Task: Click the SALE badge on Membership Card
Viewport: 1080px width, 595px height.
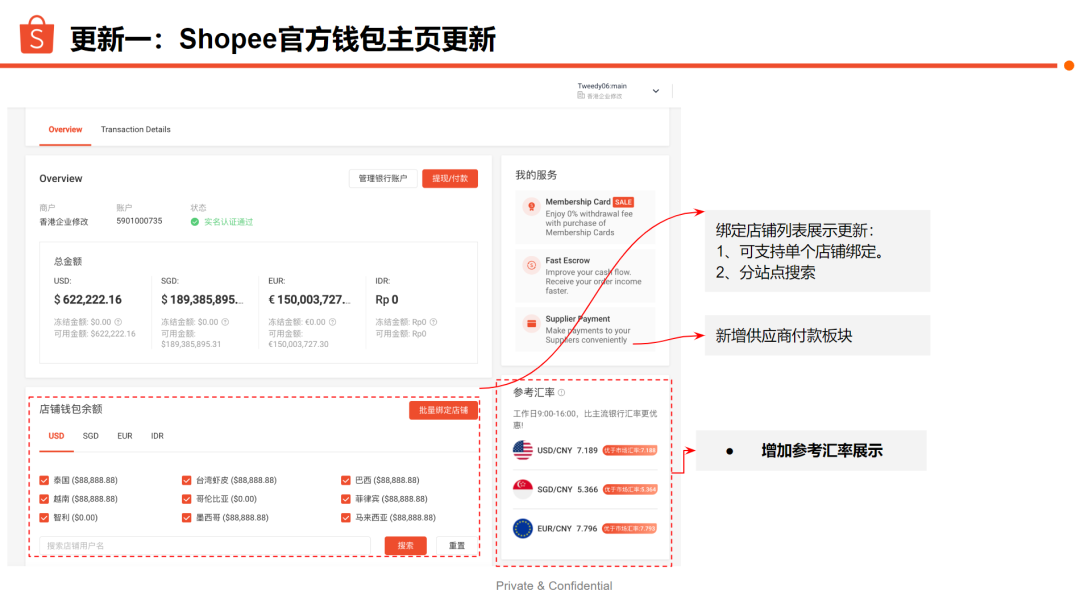Action: pos(624,203)
